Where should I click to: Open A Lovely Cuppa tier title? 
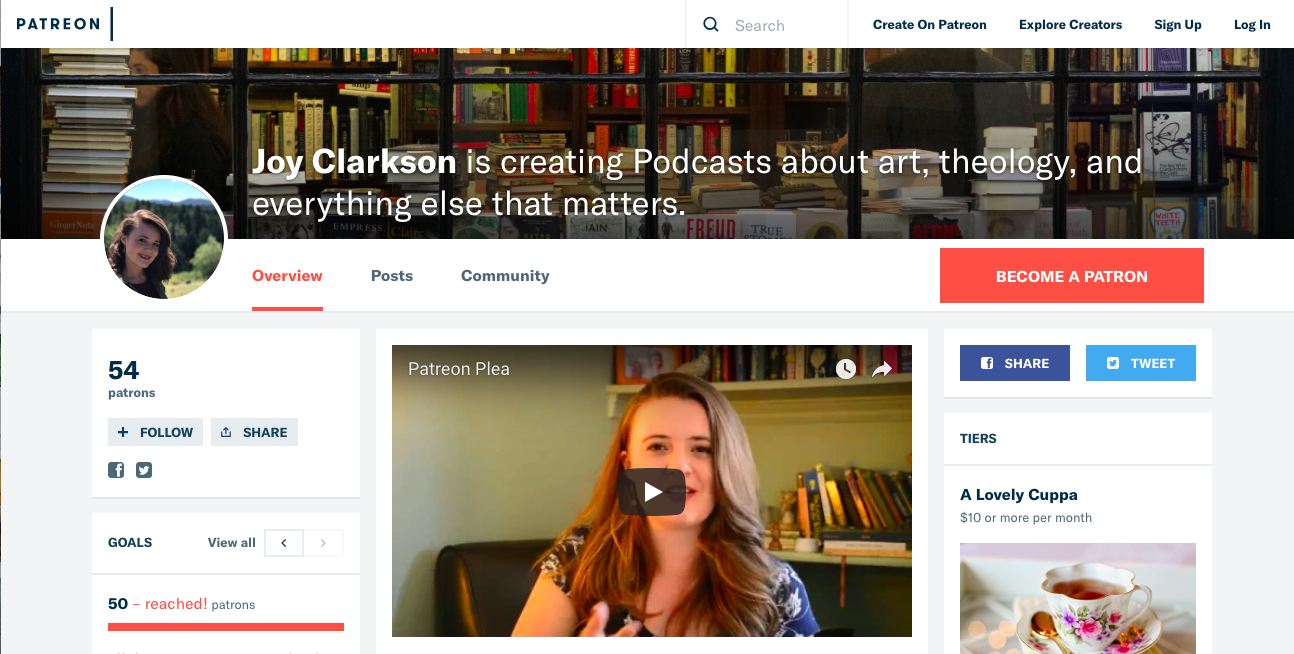pos(1019,495)
